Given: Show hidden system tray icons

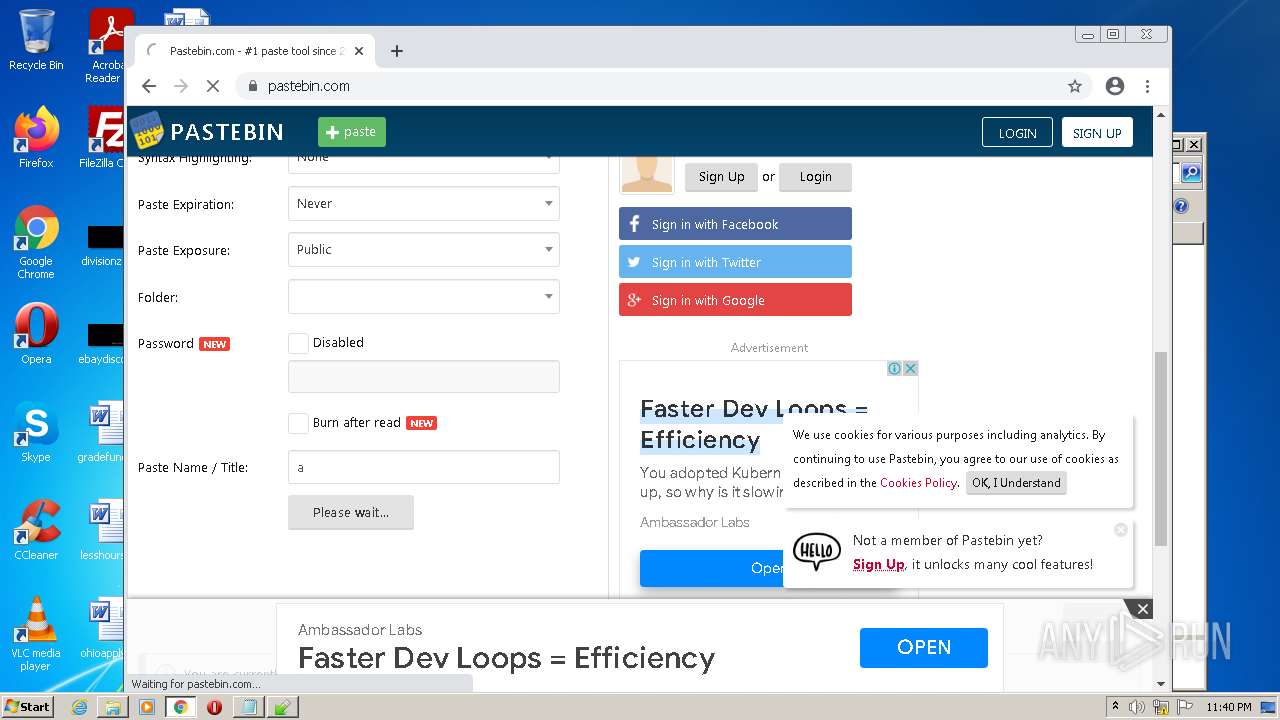Looking at the screenshot, I should click(x=1115, y=707).
